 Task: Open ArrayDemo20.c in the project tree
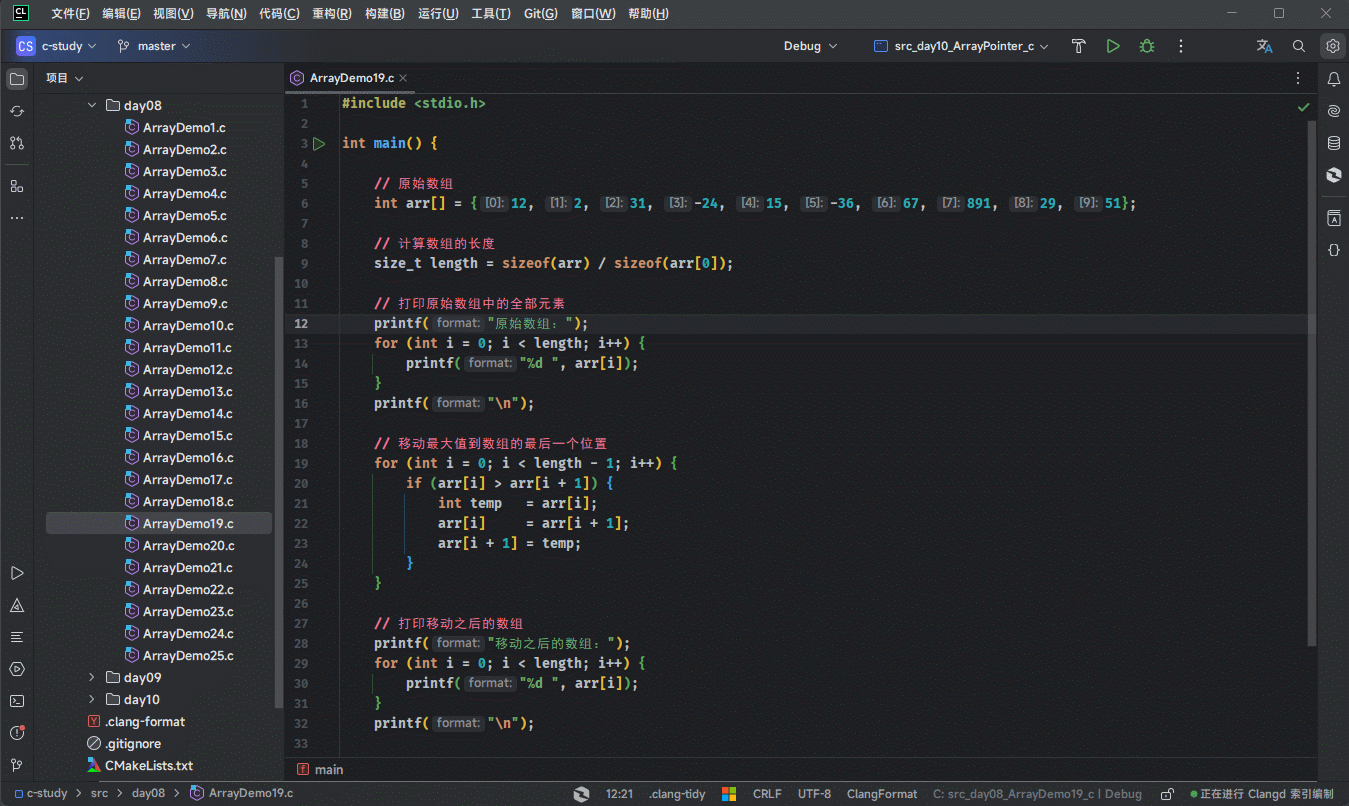click(188, 546)
